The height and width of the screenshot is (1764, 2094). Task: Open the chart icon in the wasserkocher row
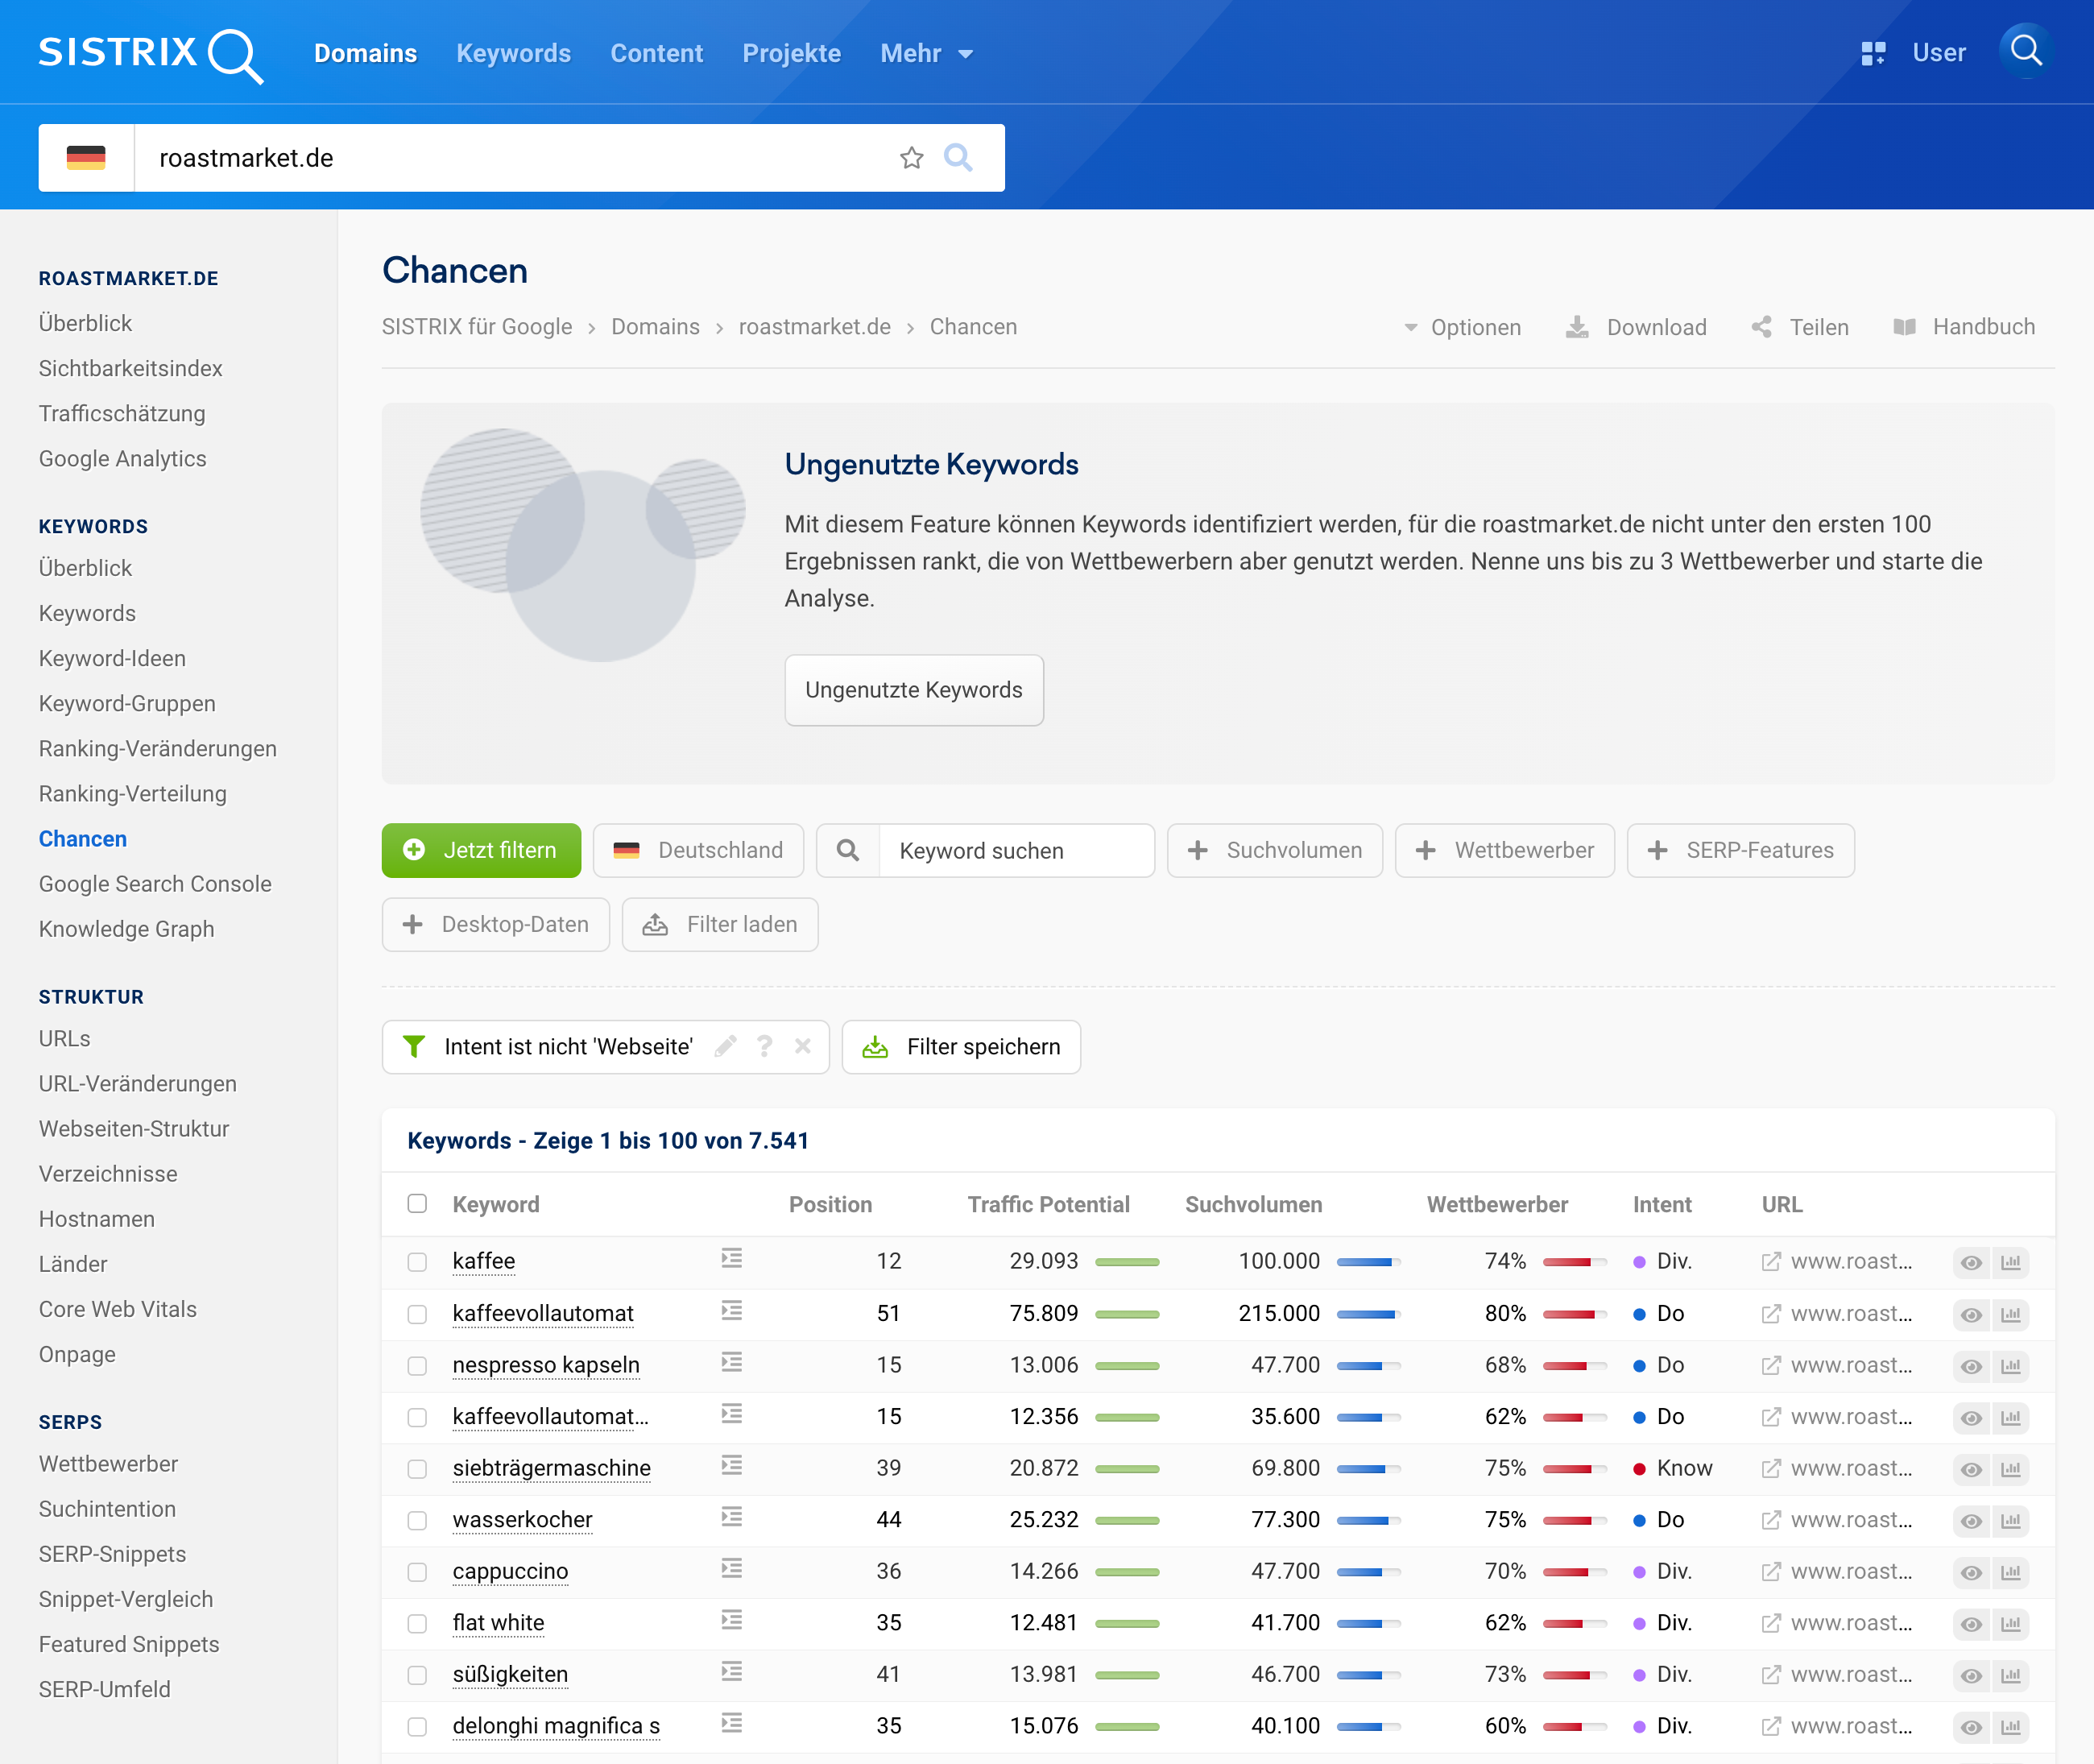[x=2011, y=1521]
